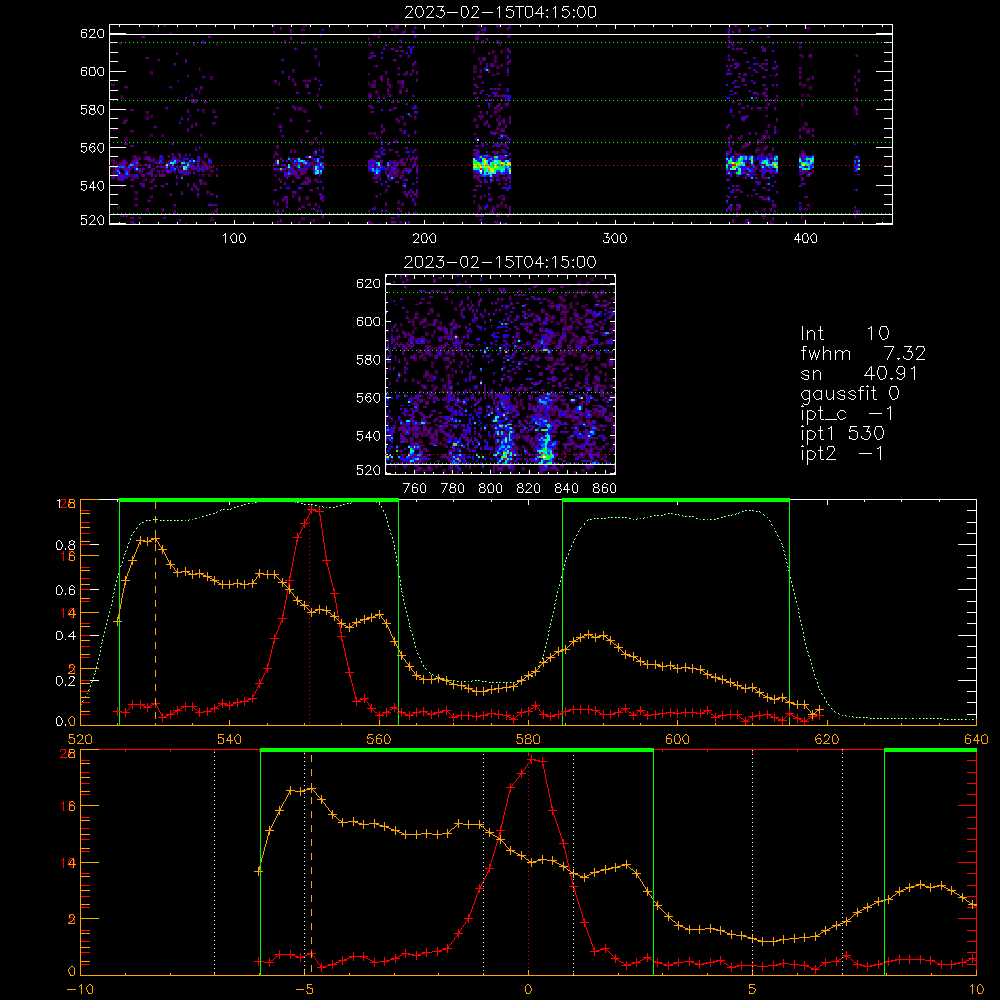Click the bright vertical streak near 830 in middle image
This screenshot has height=1000, width=1000.
click(x=545, y=434)
